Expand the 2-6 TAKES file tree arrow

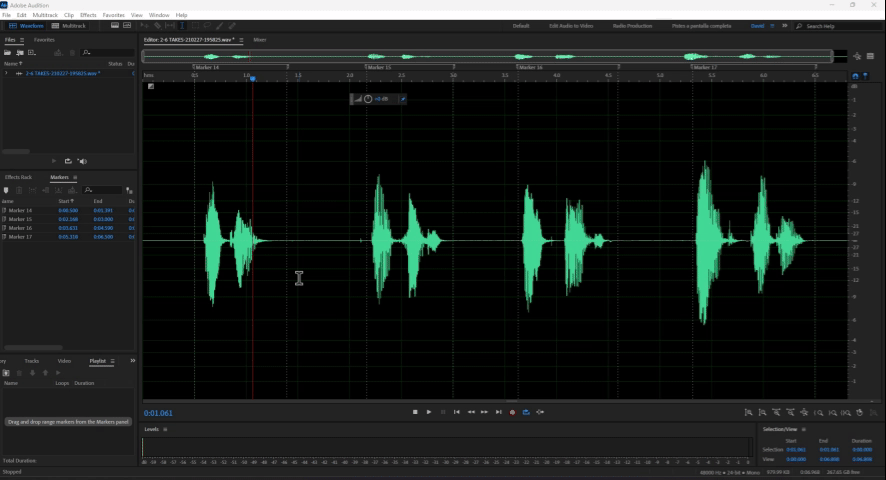[x=6, y=73]
